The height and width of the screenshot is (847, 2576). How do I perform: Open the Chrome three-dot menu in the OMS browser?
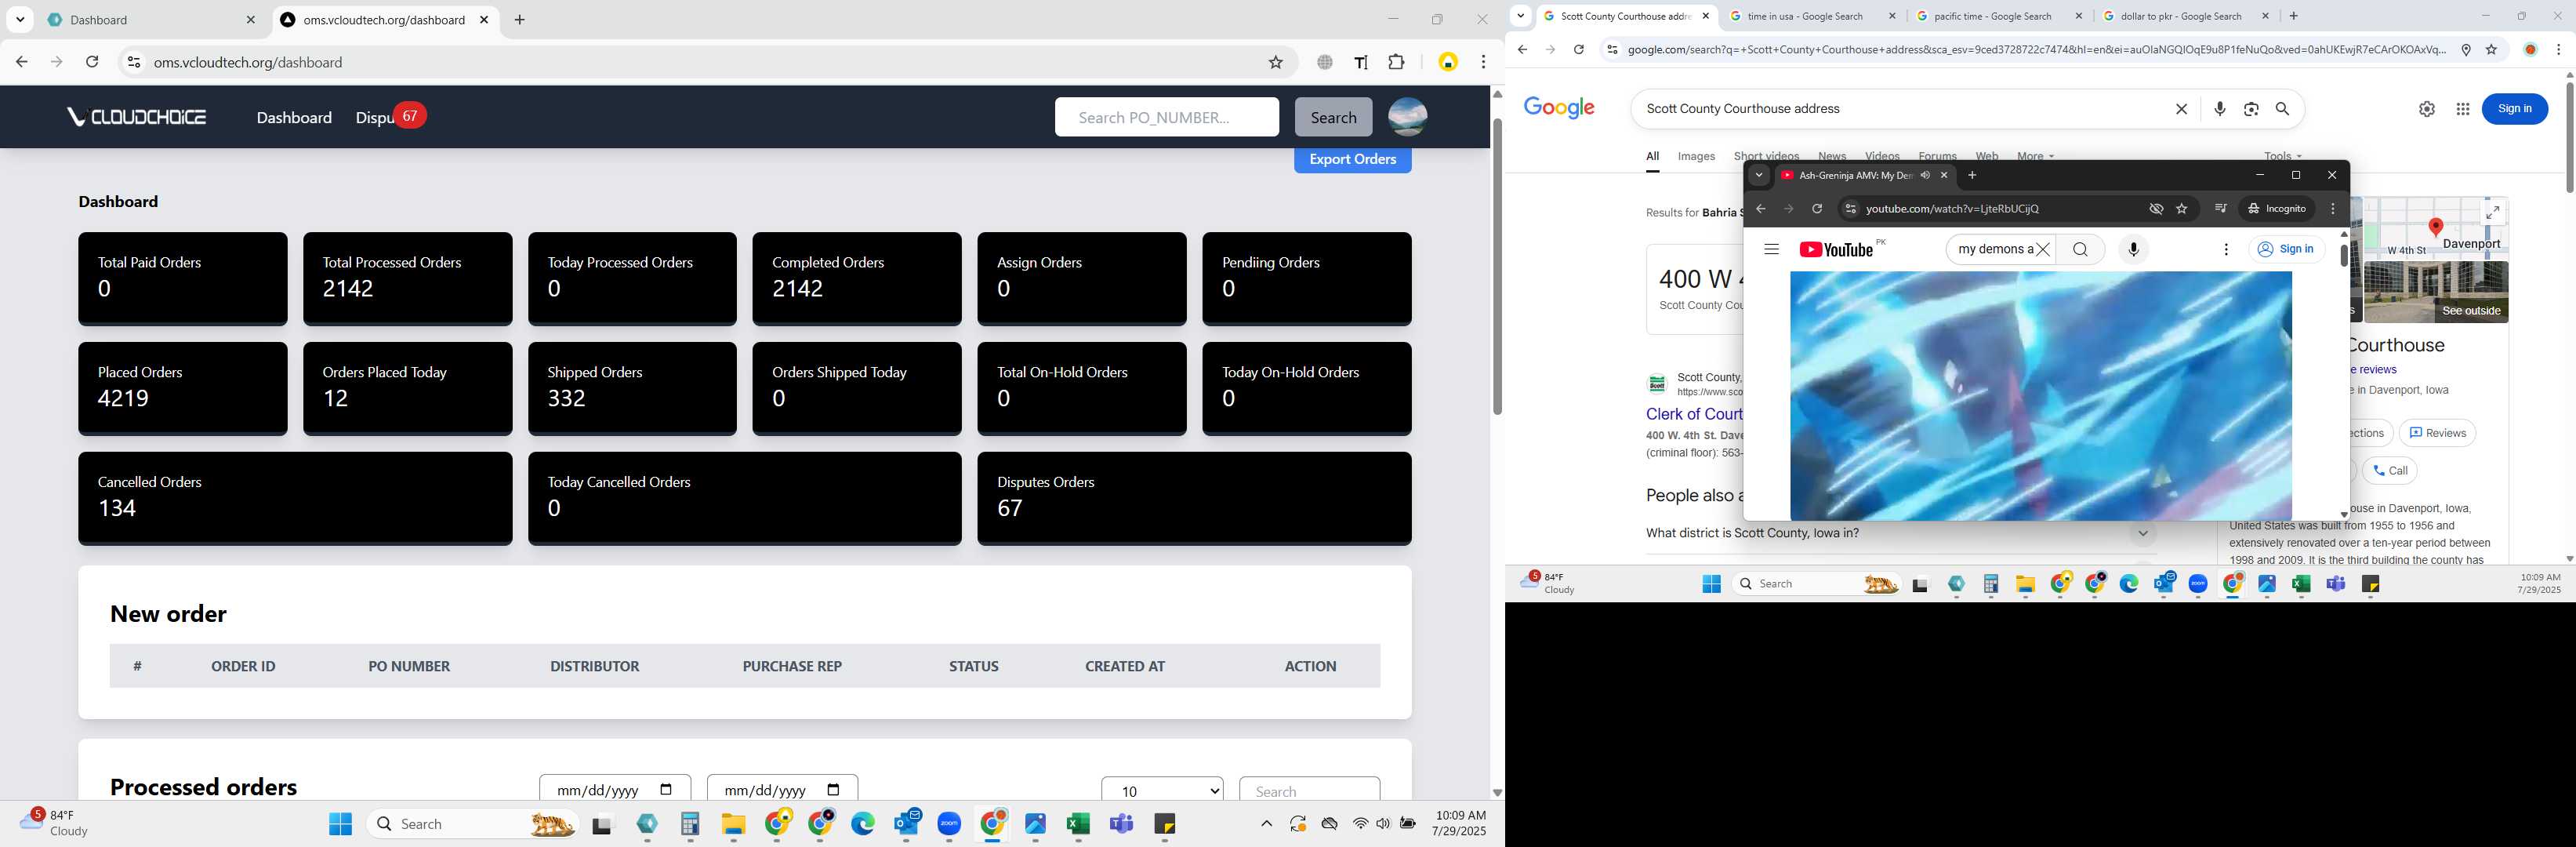pos(1483,62)
